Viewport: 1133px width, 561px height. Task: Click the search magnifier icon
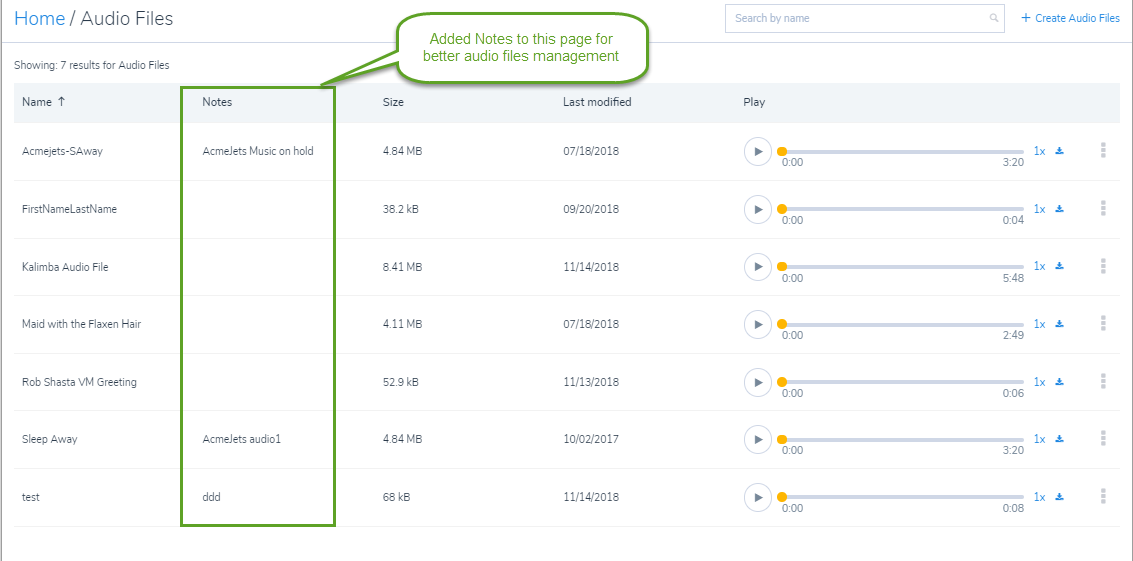point(994,18)
